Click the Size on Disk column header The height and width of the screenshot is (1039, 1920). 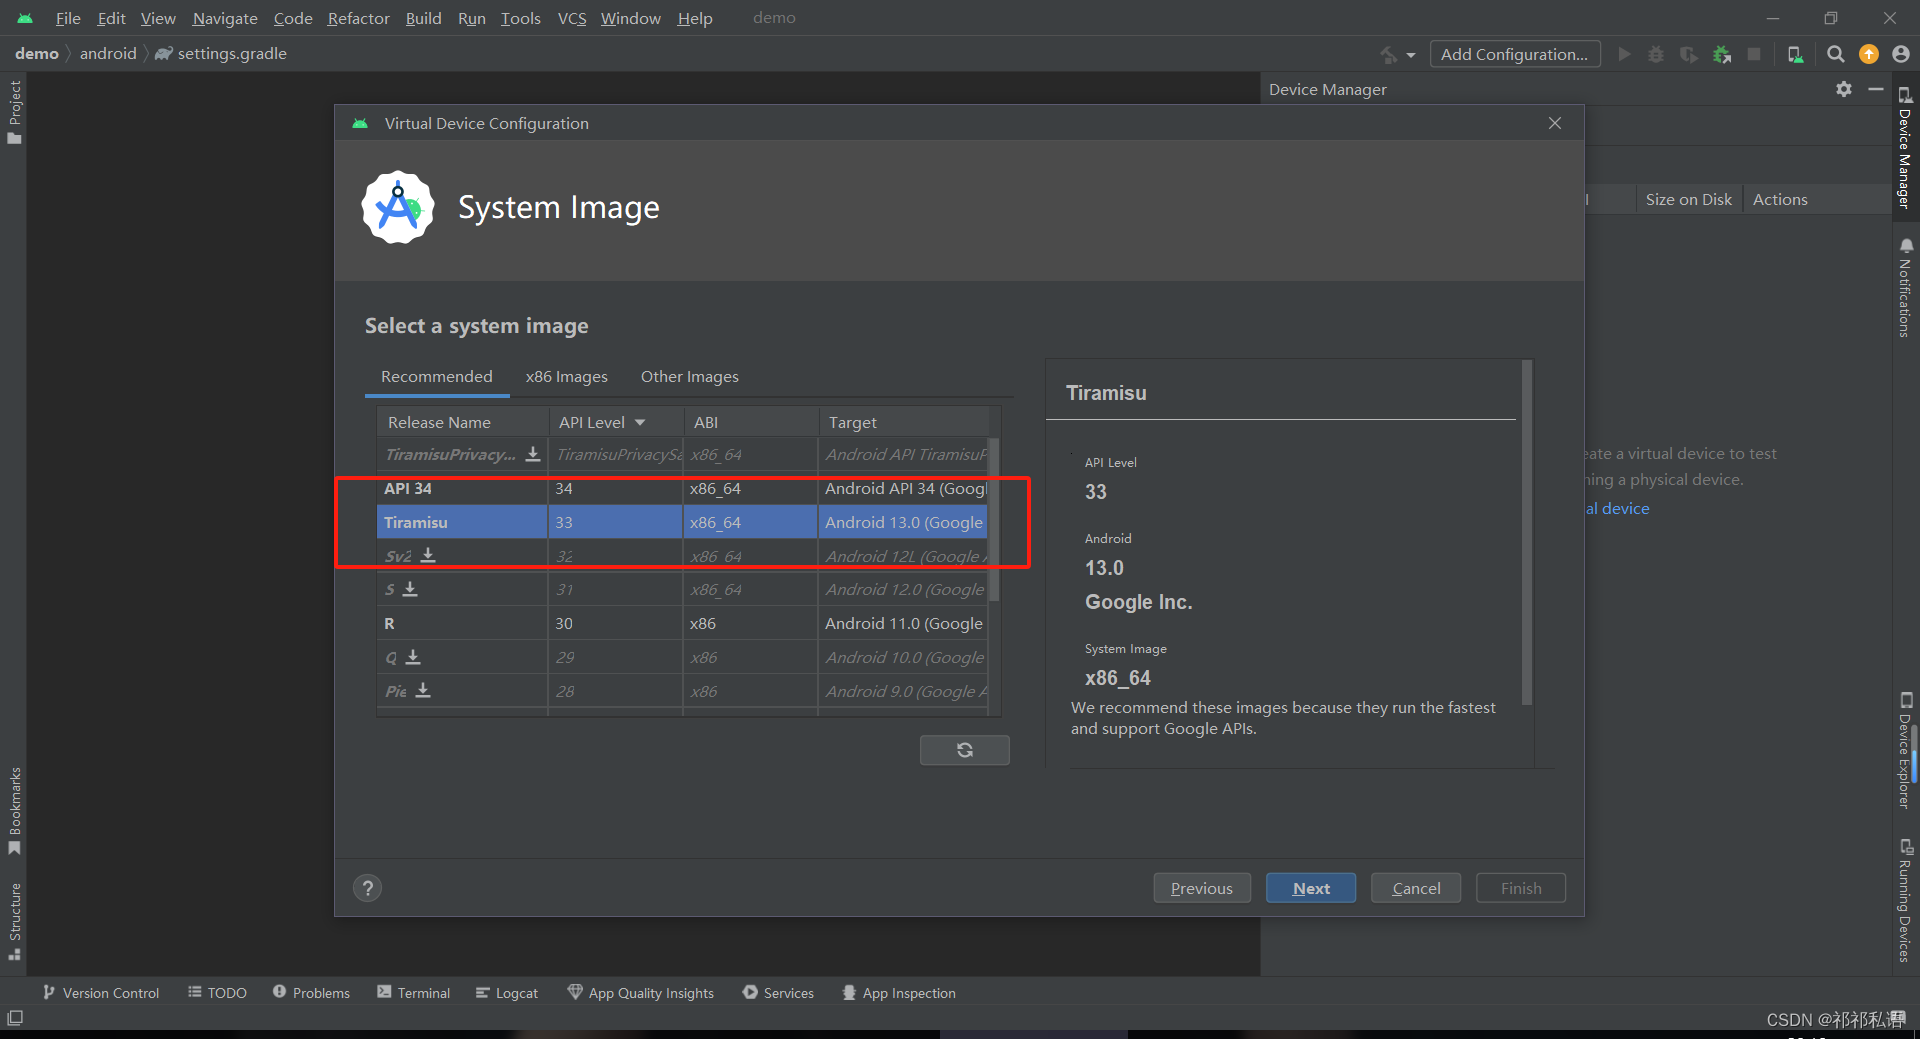coord(1688,199)
